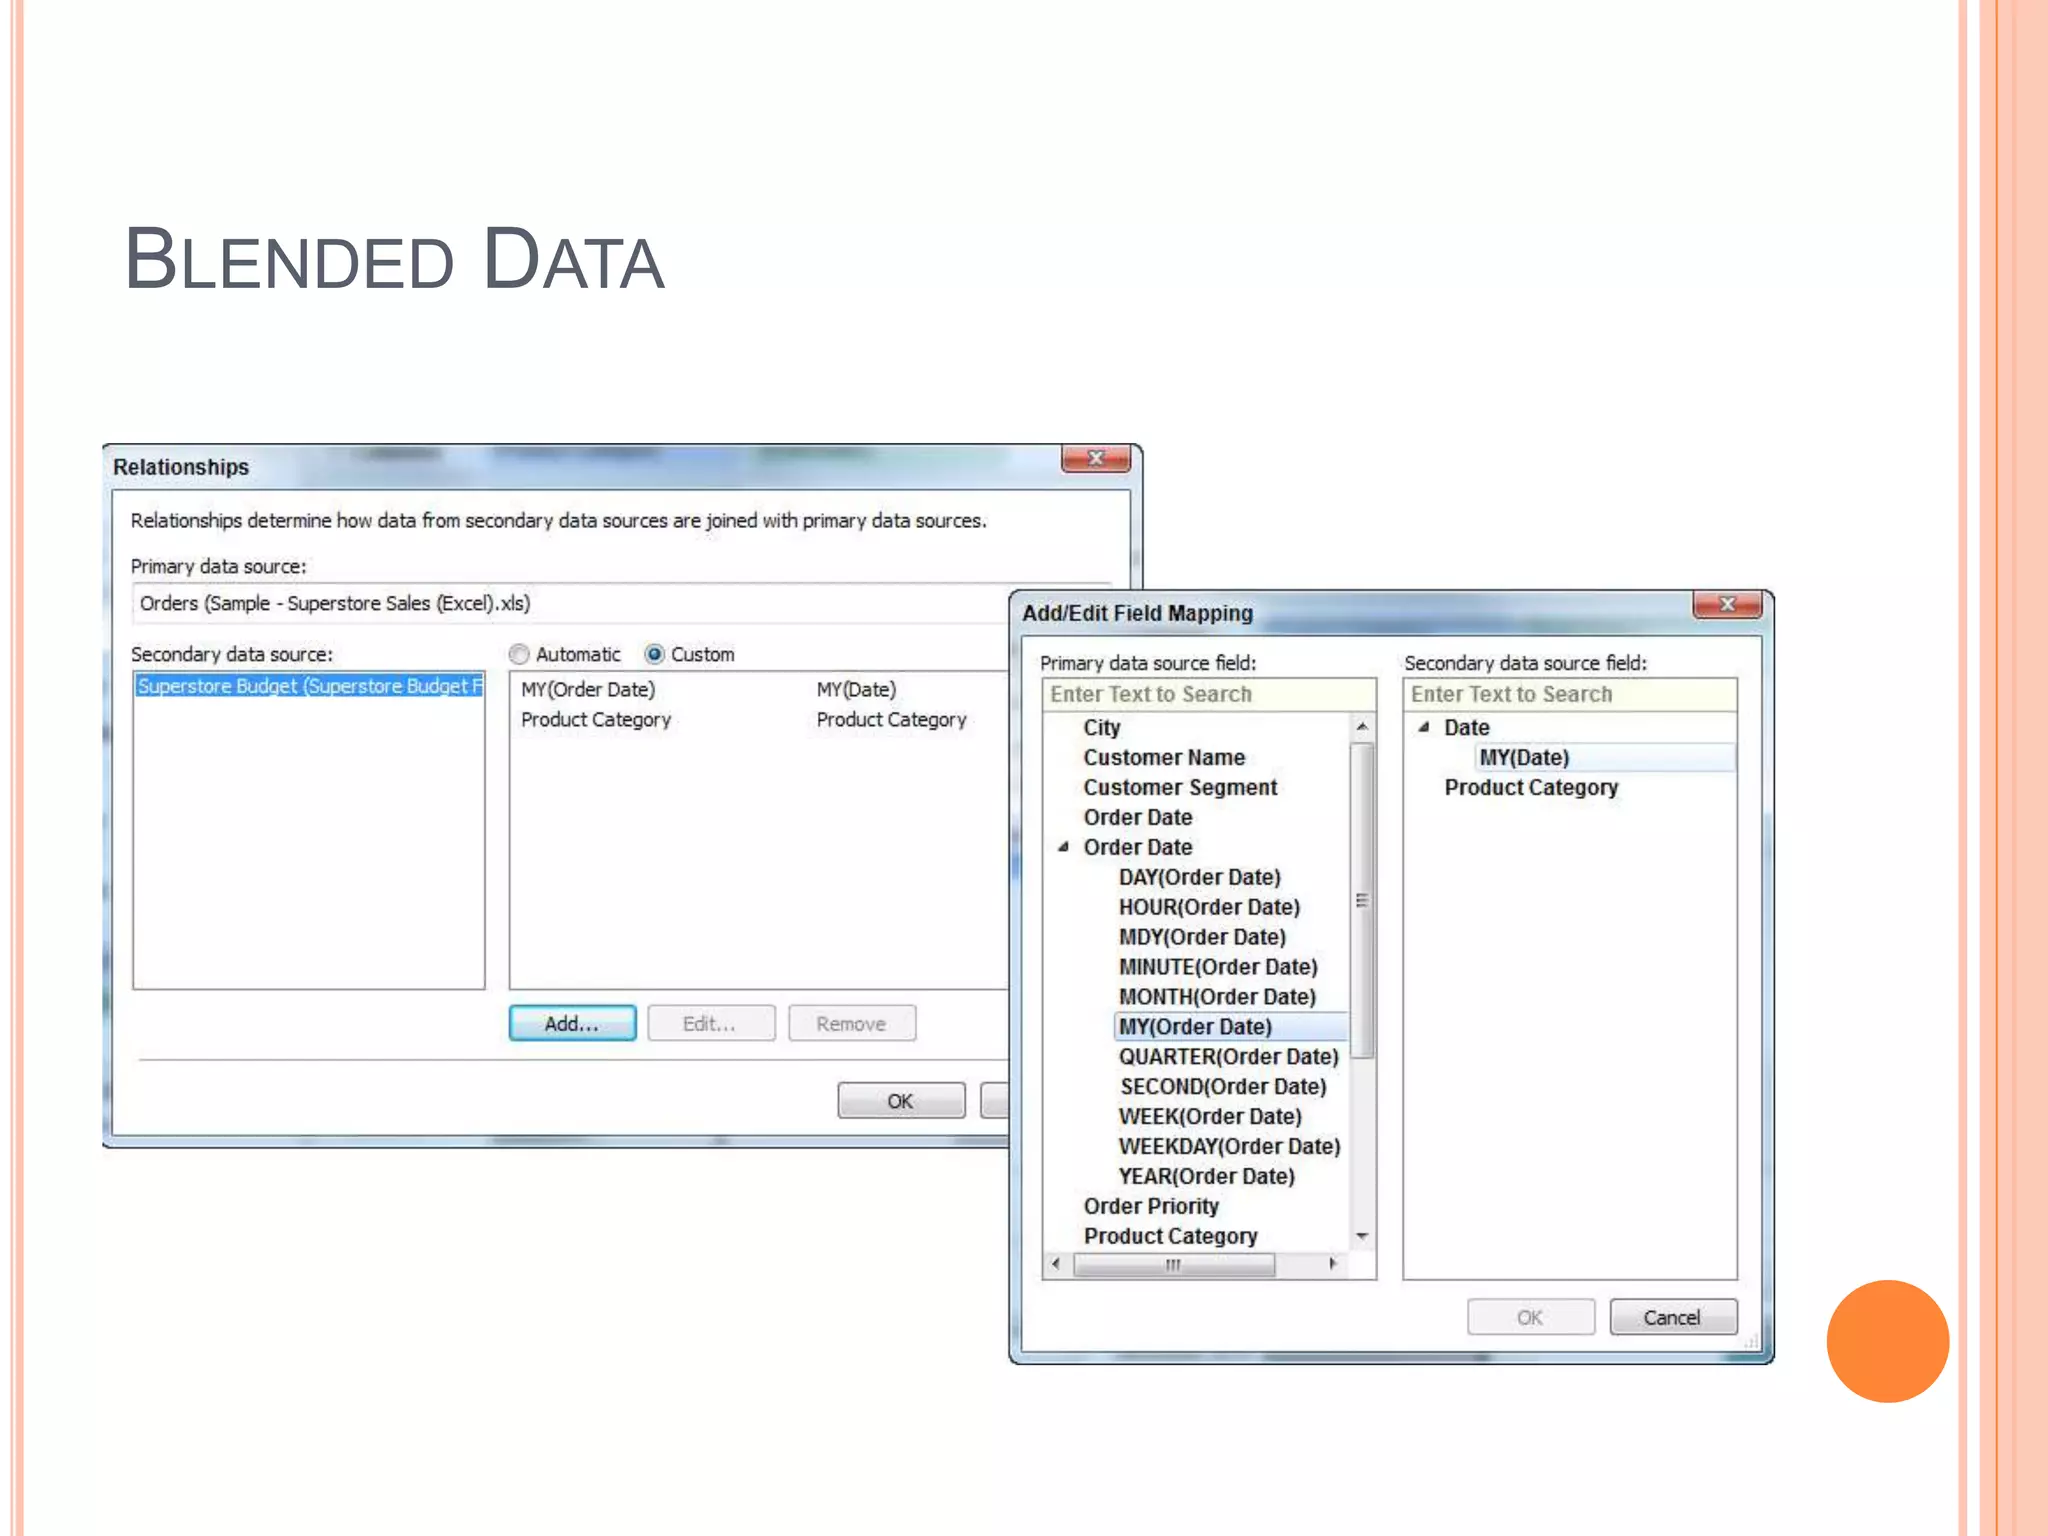The height and width of the screenshot is (1536, 2048).
Task: Select SECOND(Order Date) field
Action: (1224, 1087)
